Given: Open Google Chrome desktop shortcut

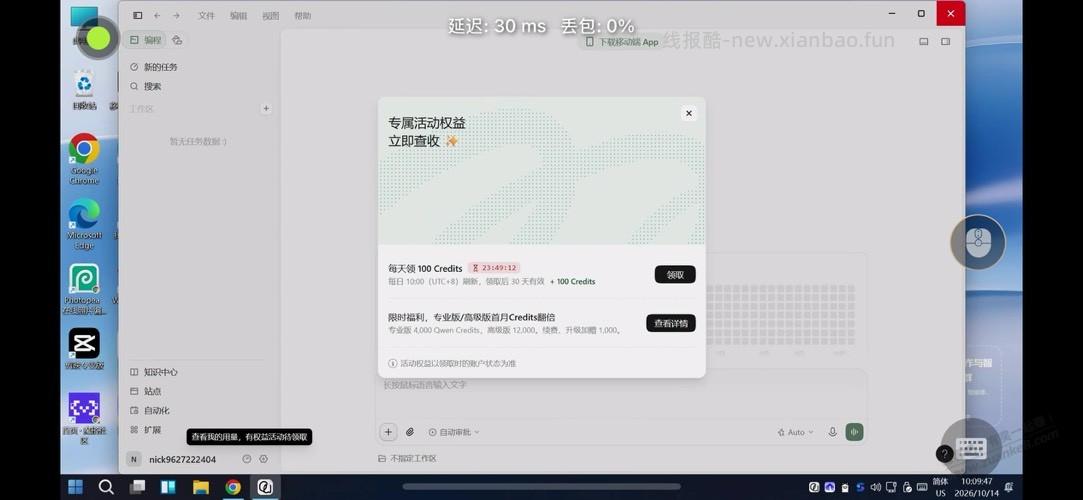Looking at the screenshot, I should click(84, 159).
